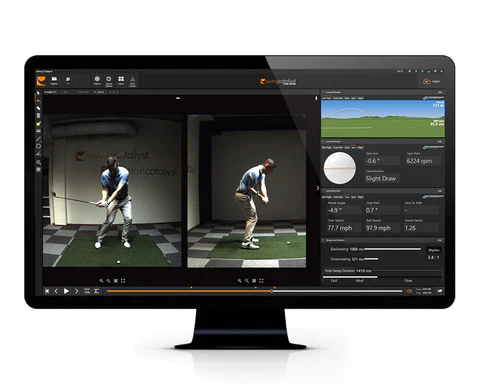This screenshot has height=384, width=480.
Task: Select the magnifier tool in left sidebar
Action: [39, 162]
